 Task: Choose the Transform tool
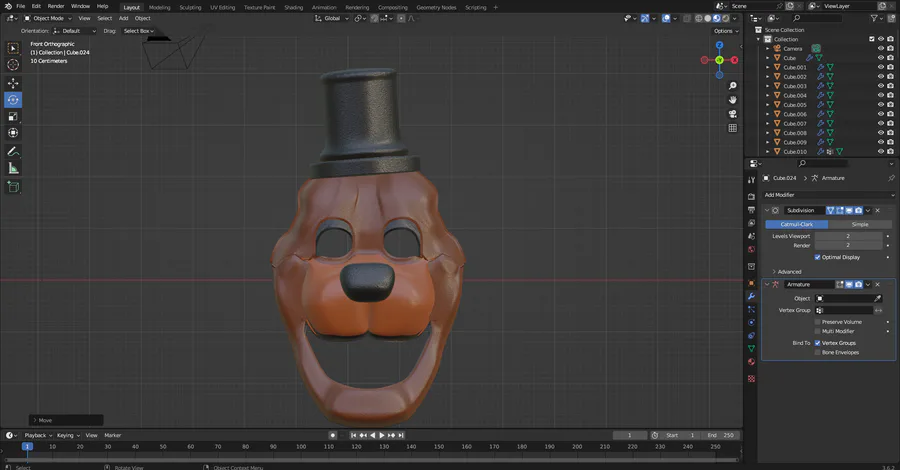(13, 133)
